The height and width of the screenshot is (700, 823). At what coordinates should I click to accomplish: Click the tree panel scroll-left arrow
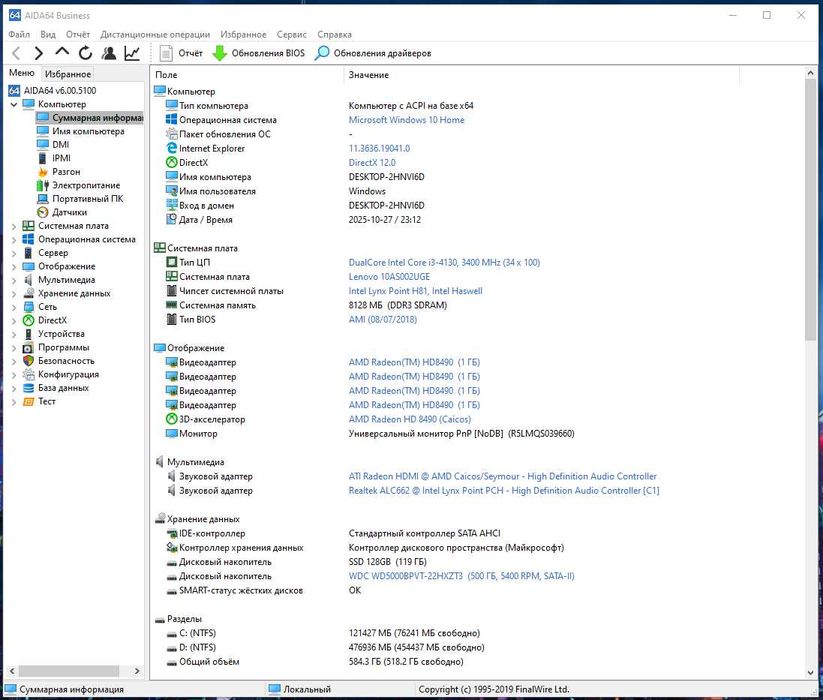coord(12,671)
